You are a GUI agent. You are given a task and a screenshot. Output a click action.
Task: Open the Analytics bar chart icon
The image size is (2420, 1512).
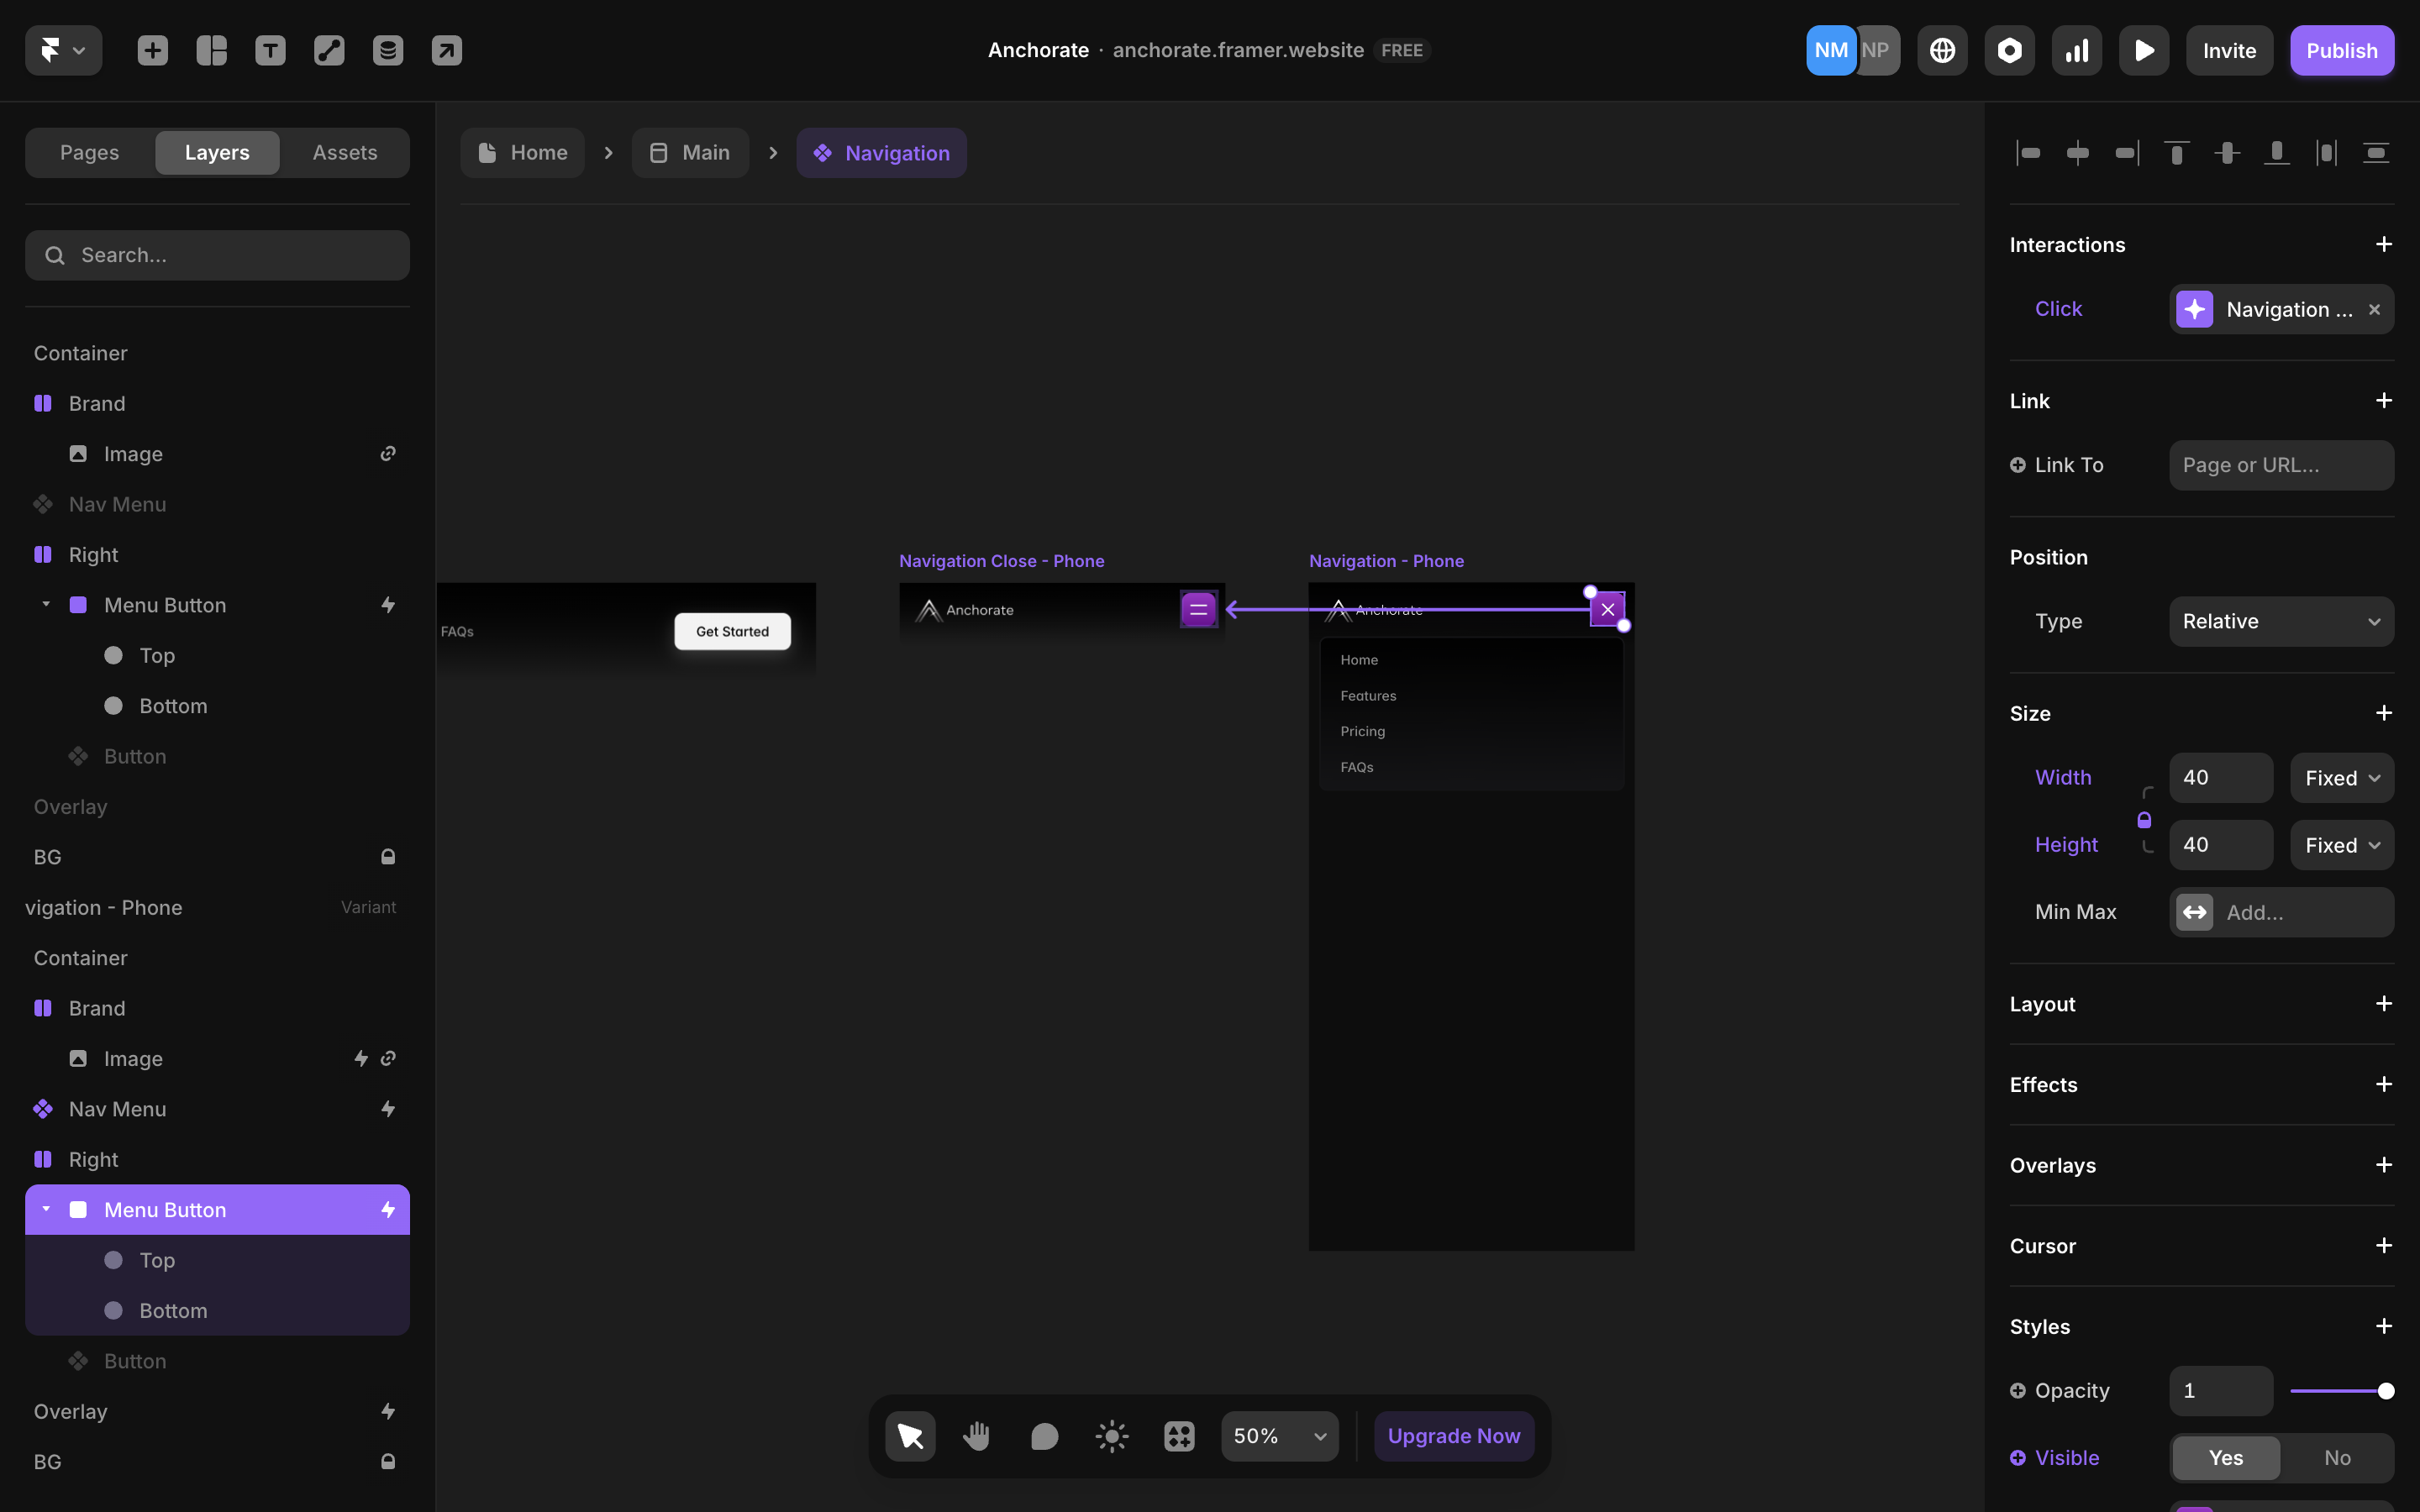[x=2076, y=50]
